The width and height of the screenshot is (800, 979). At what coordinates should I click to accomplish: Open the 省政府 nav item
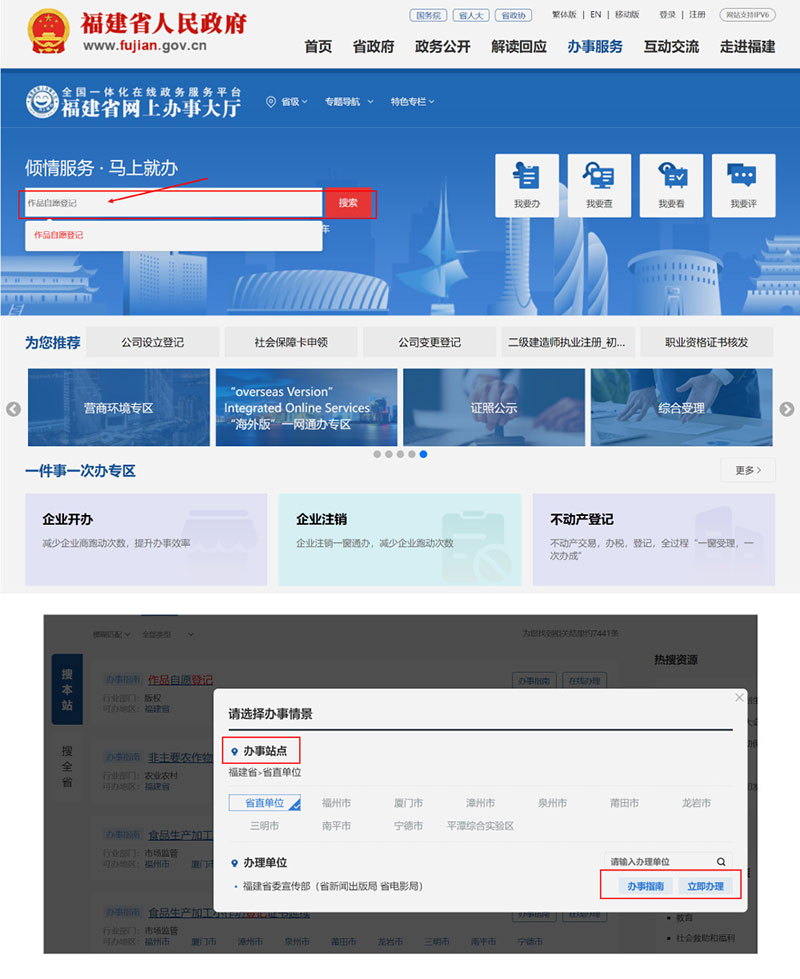coord(373,47)
